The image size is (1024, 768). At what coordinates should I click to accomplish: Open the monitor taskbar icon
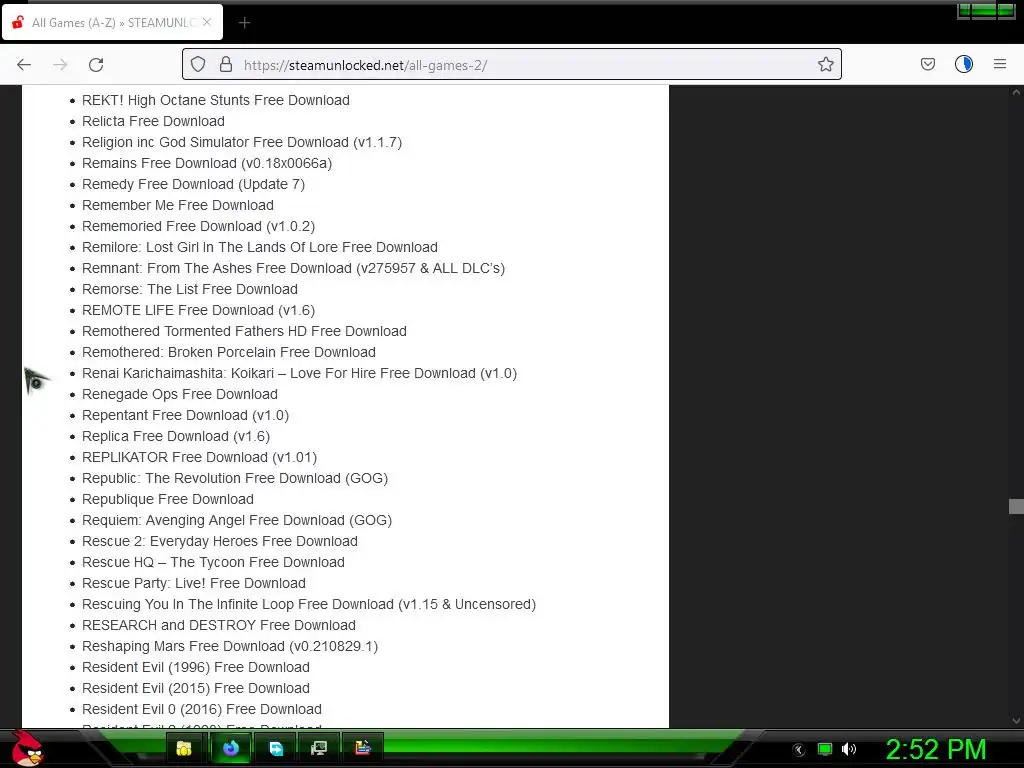(x=319, y=748)
